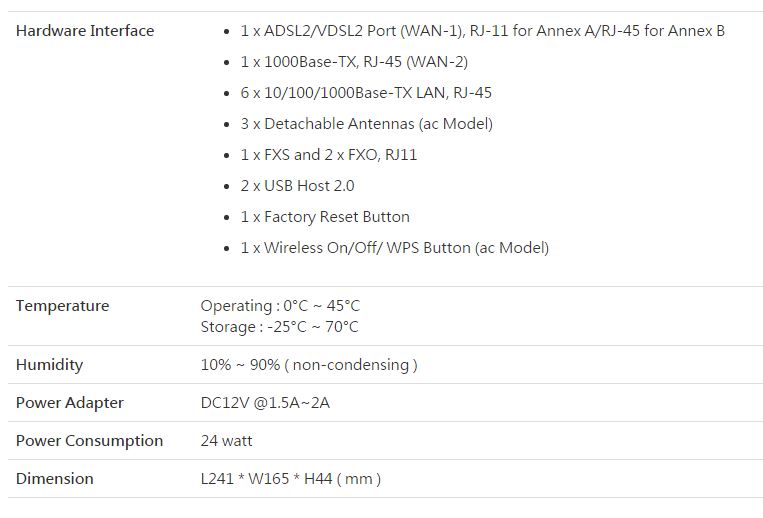Select the 10% ~ 90% non-condensing value
Viewport: 763px width, 518px height.
309,365
